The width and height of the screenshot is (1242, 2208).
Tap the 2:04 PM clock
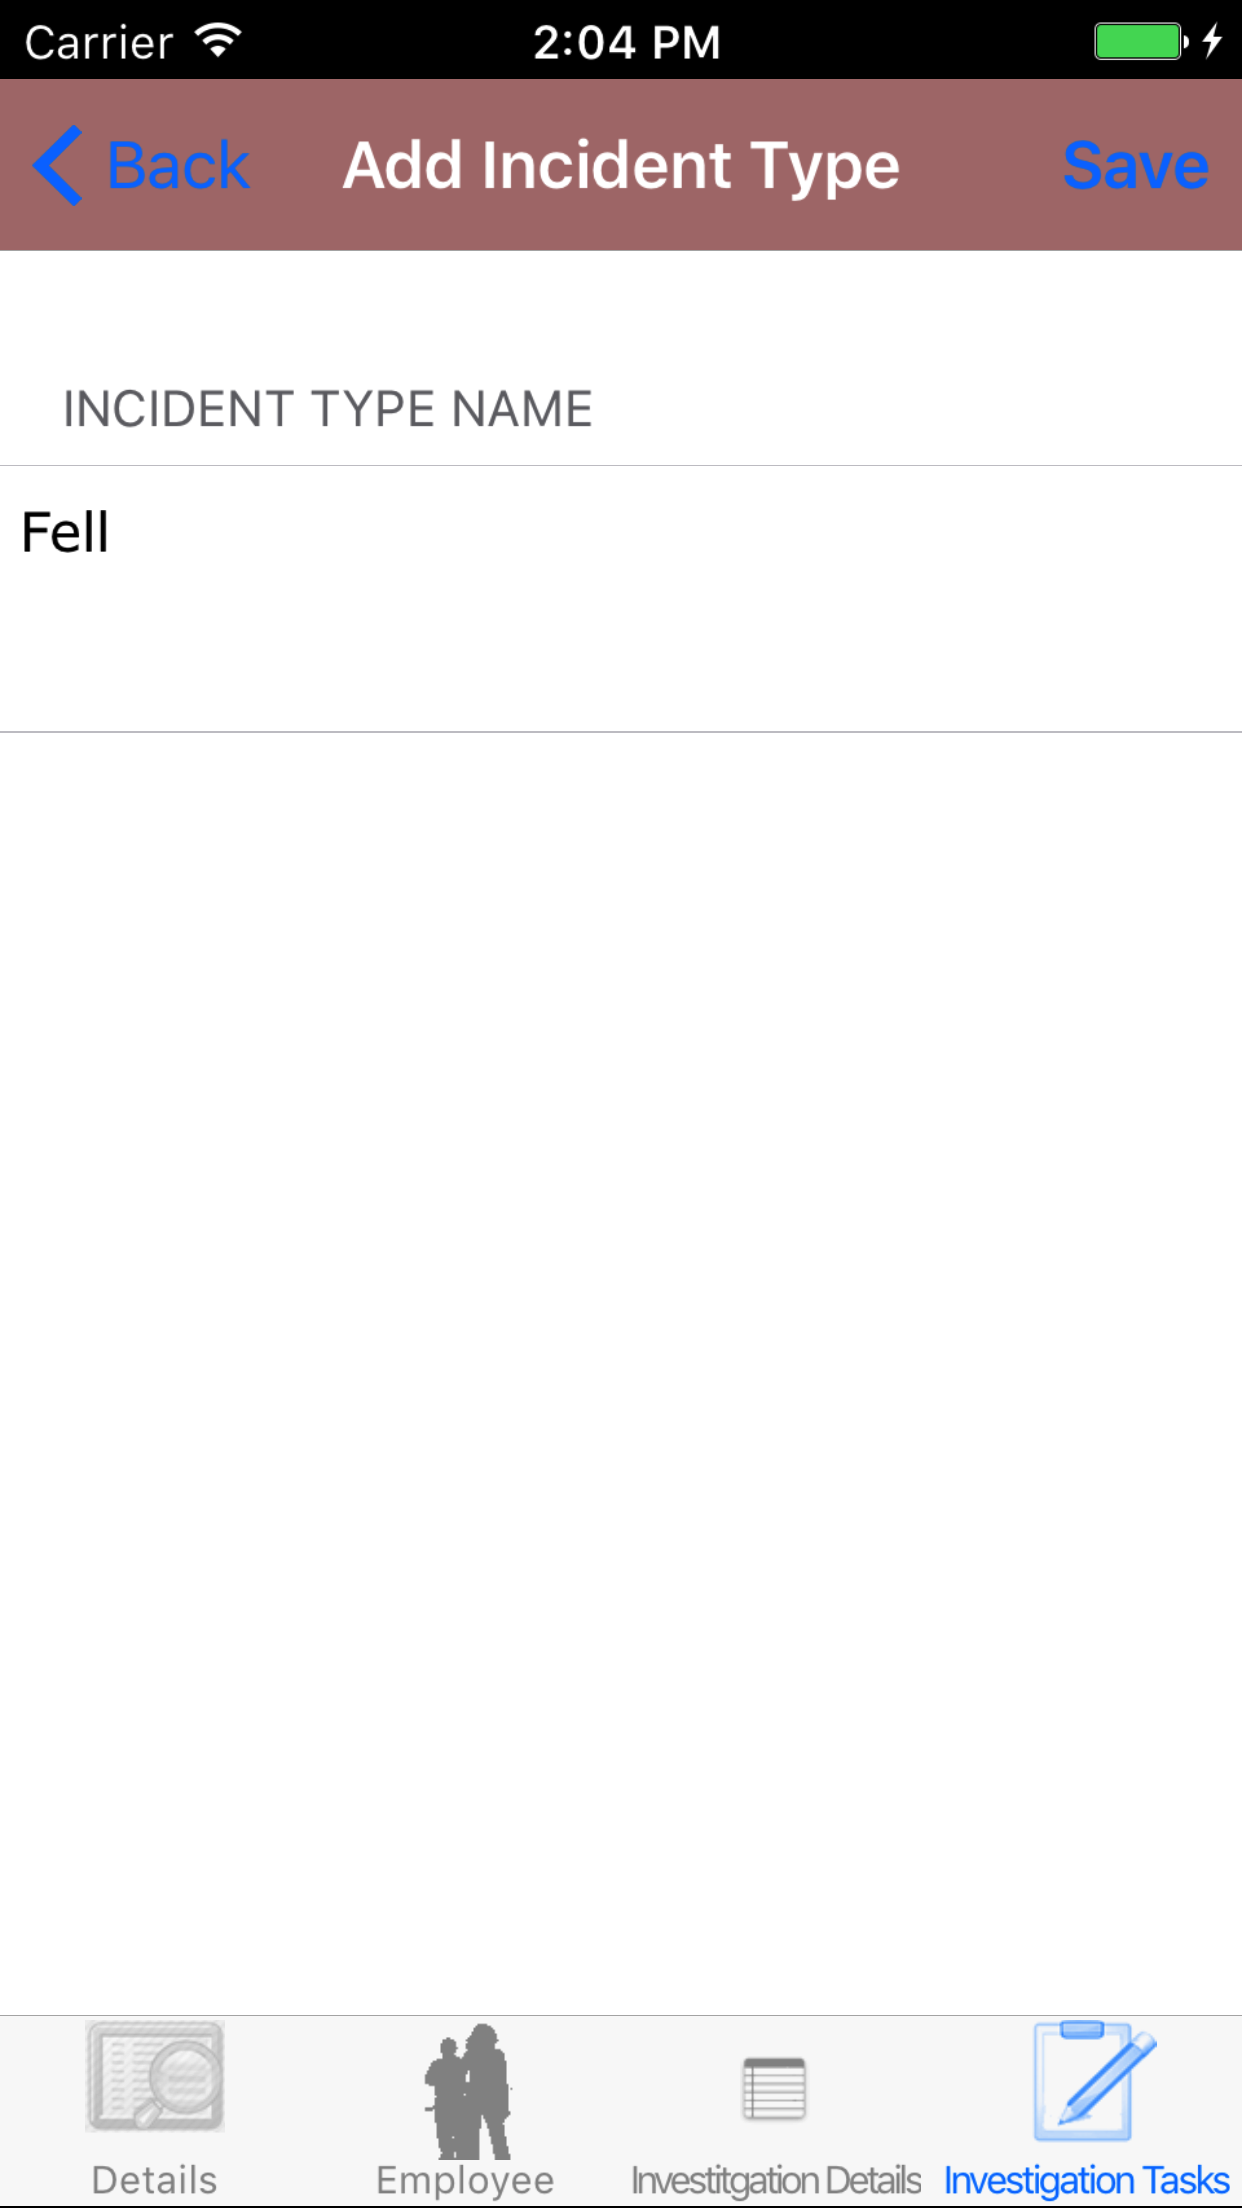627,42
